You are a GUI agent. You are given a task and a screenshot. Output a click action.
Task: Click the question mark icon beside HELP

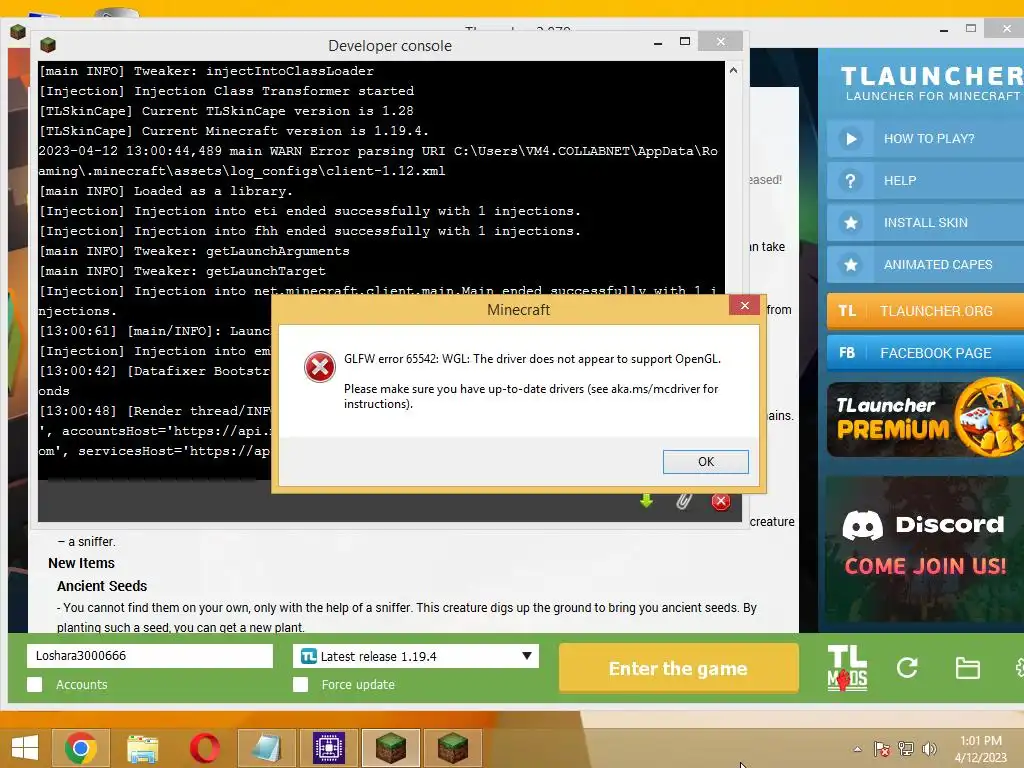850,181
